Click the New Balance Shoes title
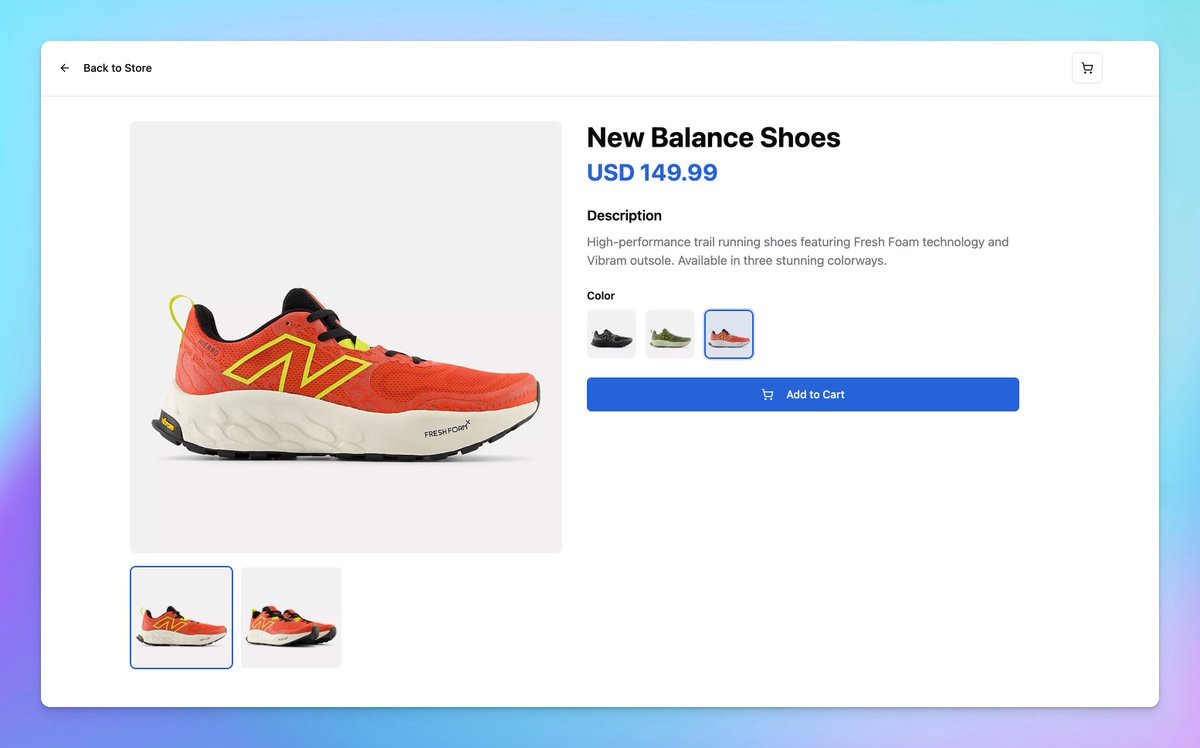 click(714, 137)
